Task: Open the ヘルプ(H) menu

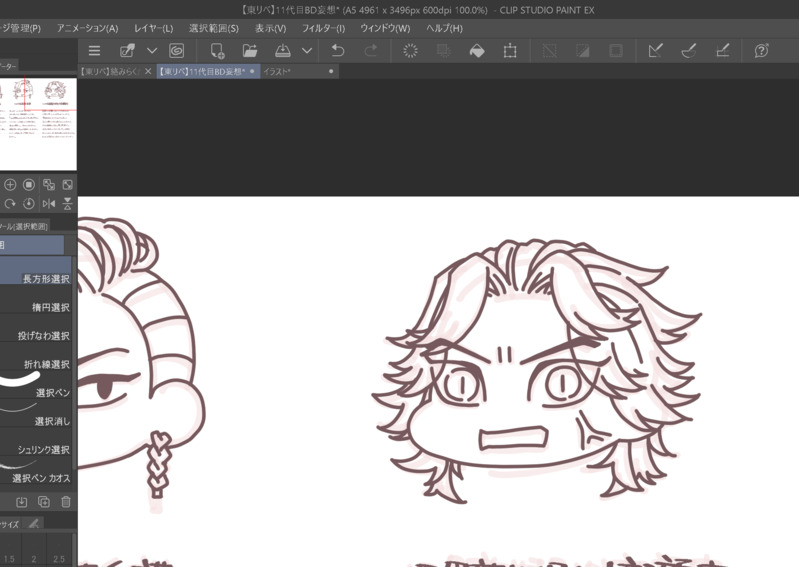Action: [444, 29]
